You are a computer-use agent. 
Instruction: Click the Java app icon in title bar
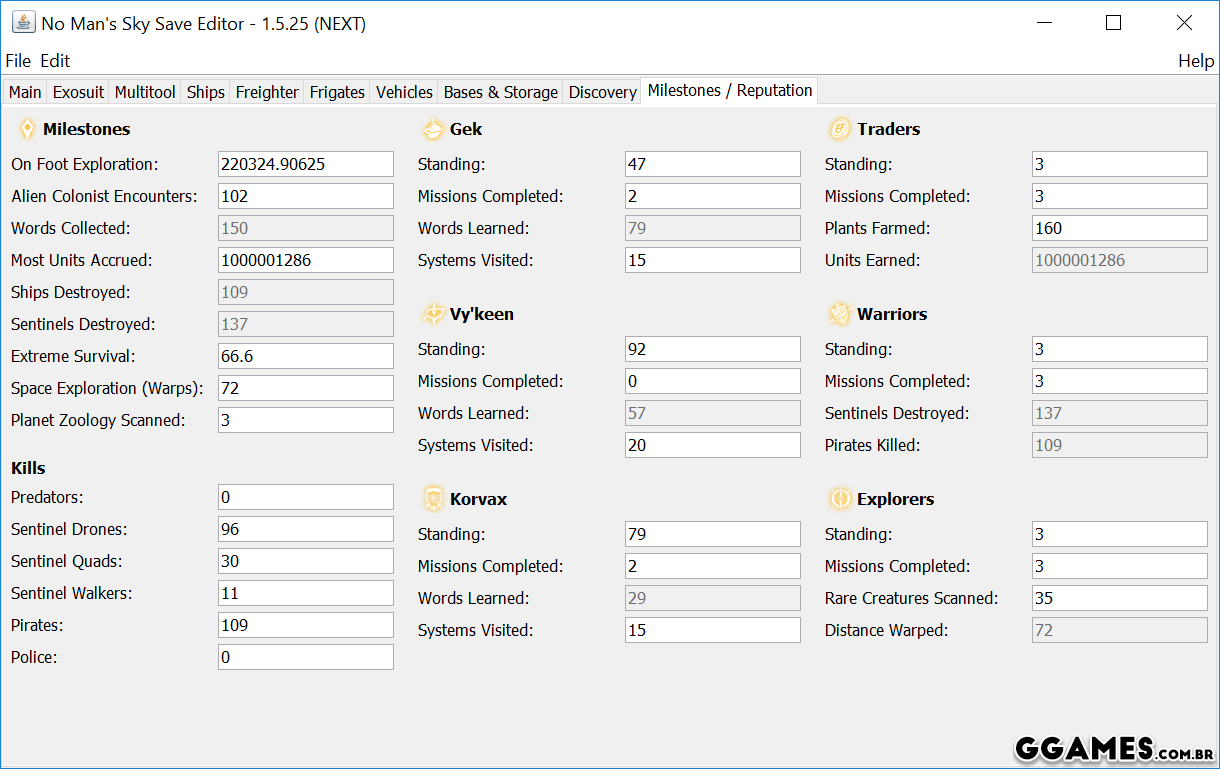[22, 23]
